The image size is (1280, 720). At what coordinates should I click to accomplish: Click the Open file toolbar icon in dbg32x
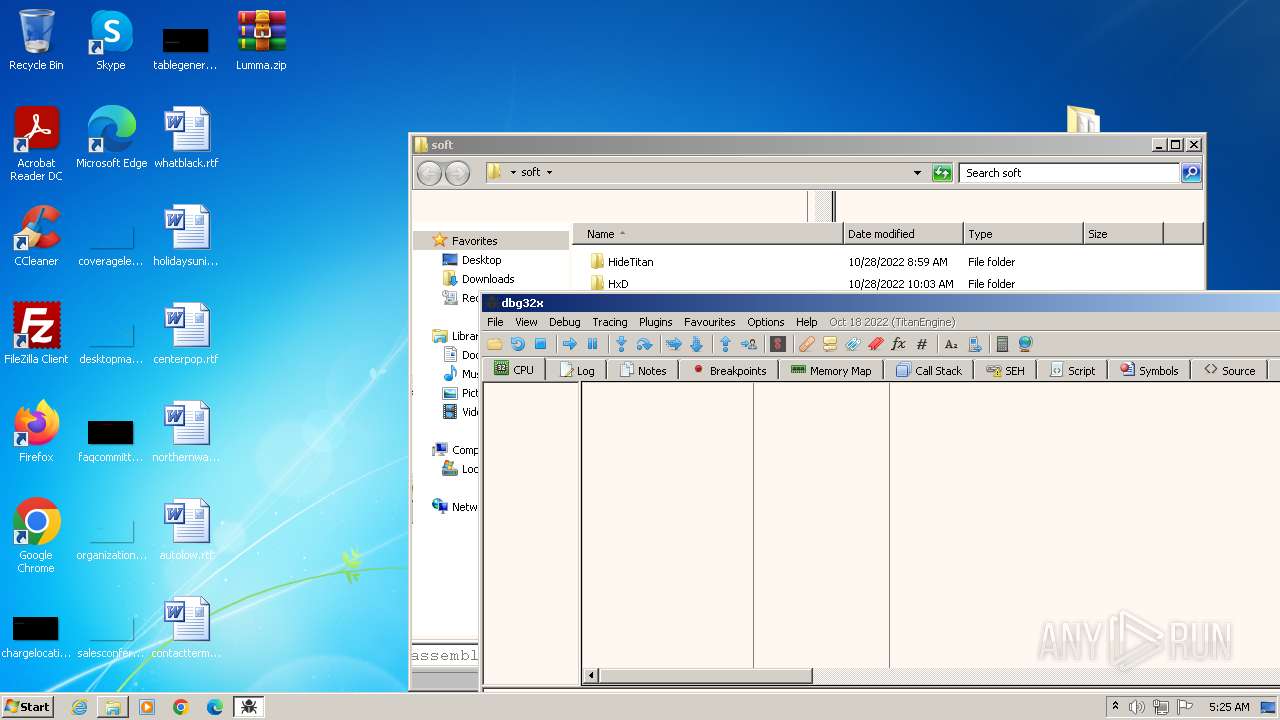tap(495, 344)
